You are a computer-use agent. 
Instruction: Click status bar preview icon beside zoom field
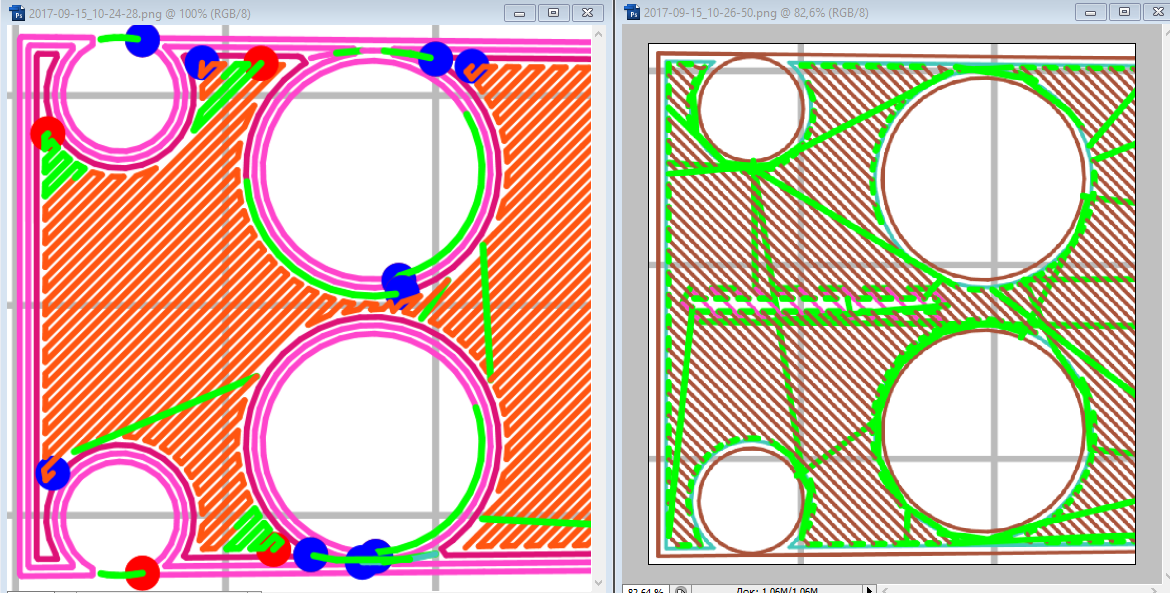tap(681, 590)
